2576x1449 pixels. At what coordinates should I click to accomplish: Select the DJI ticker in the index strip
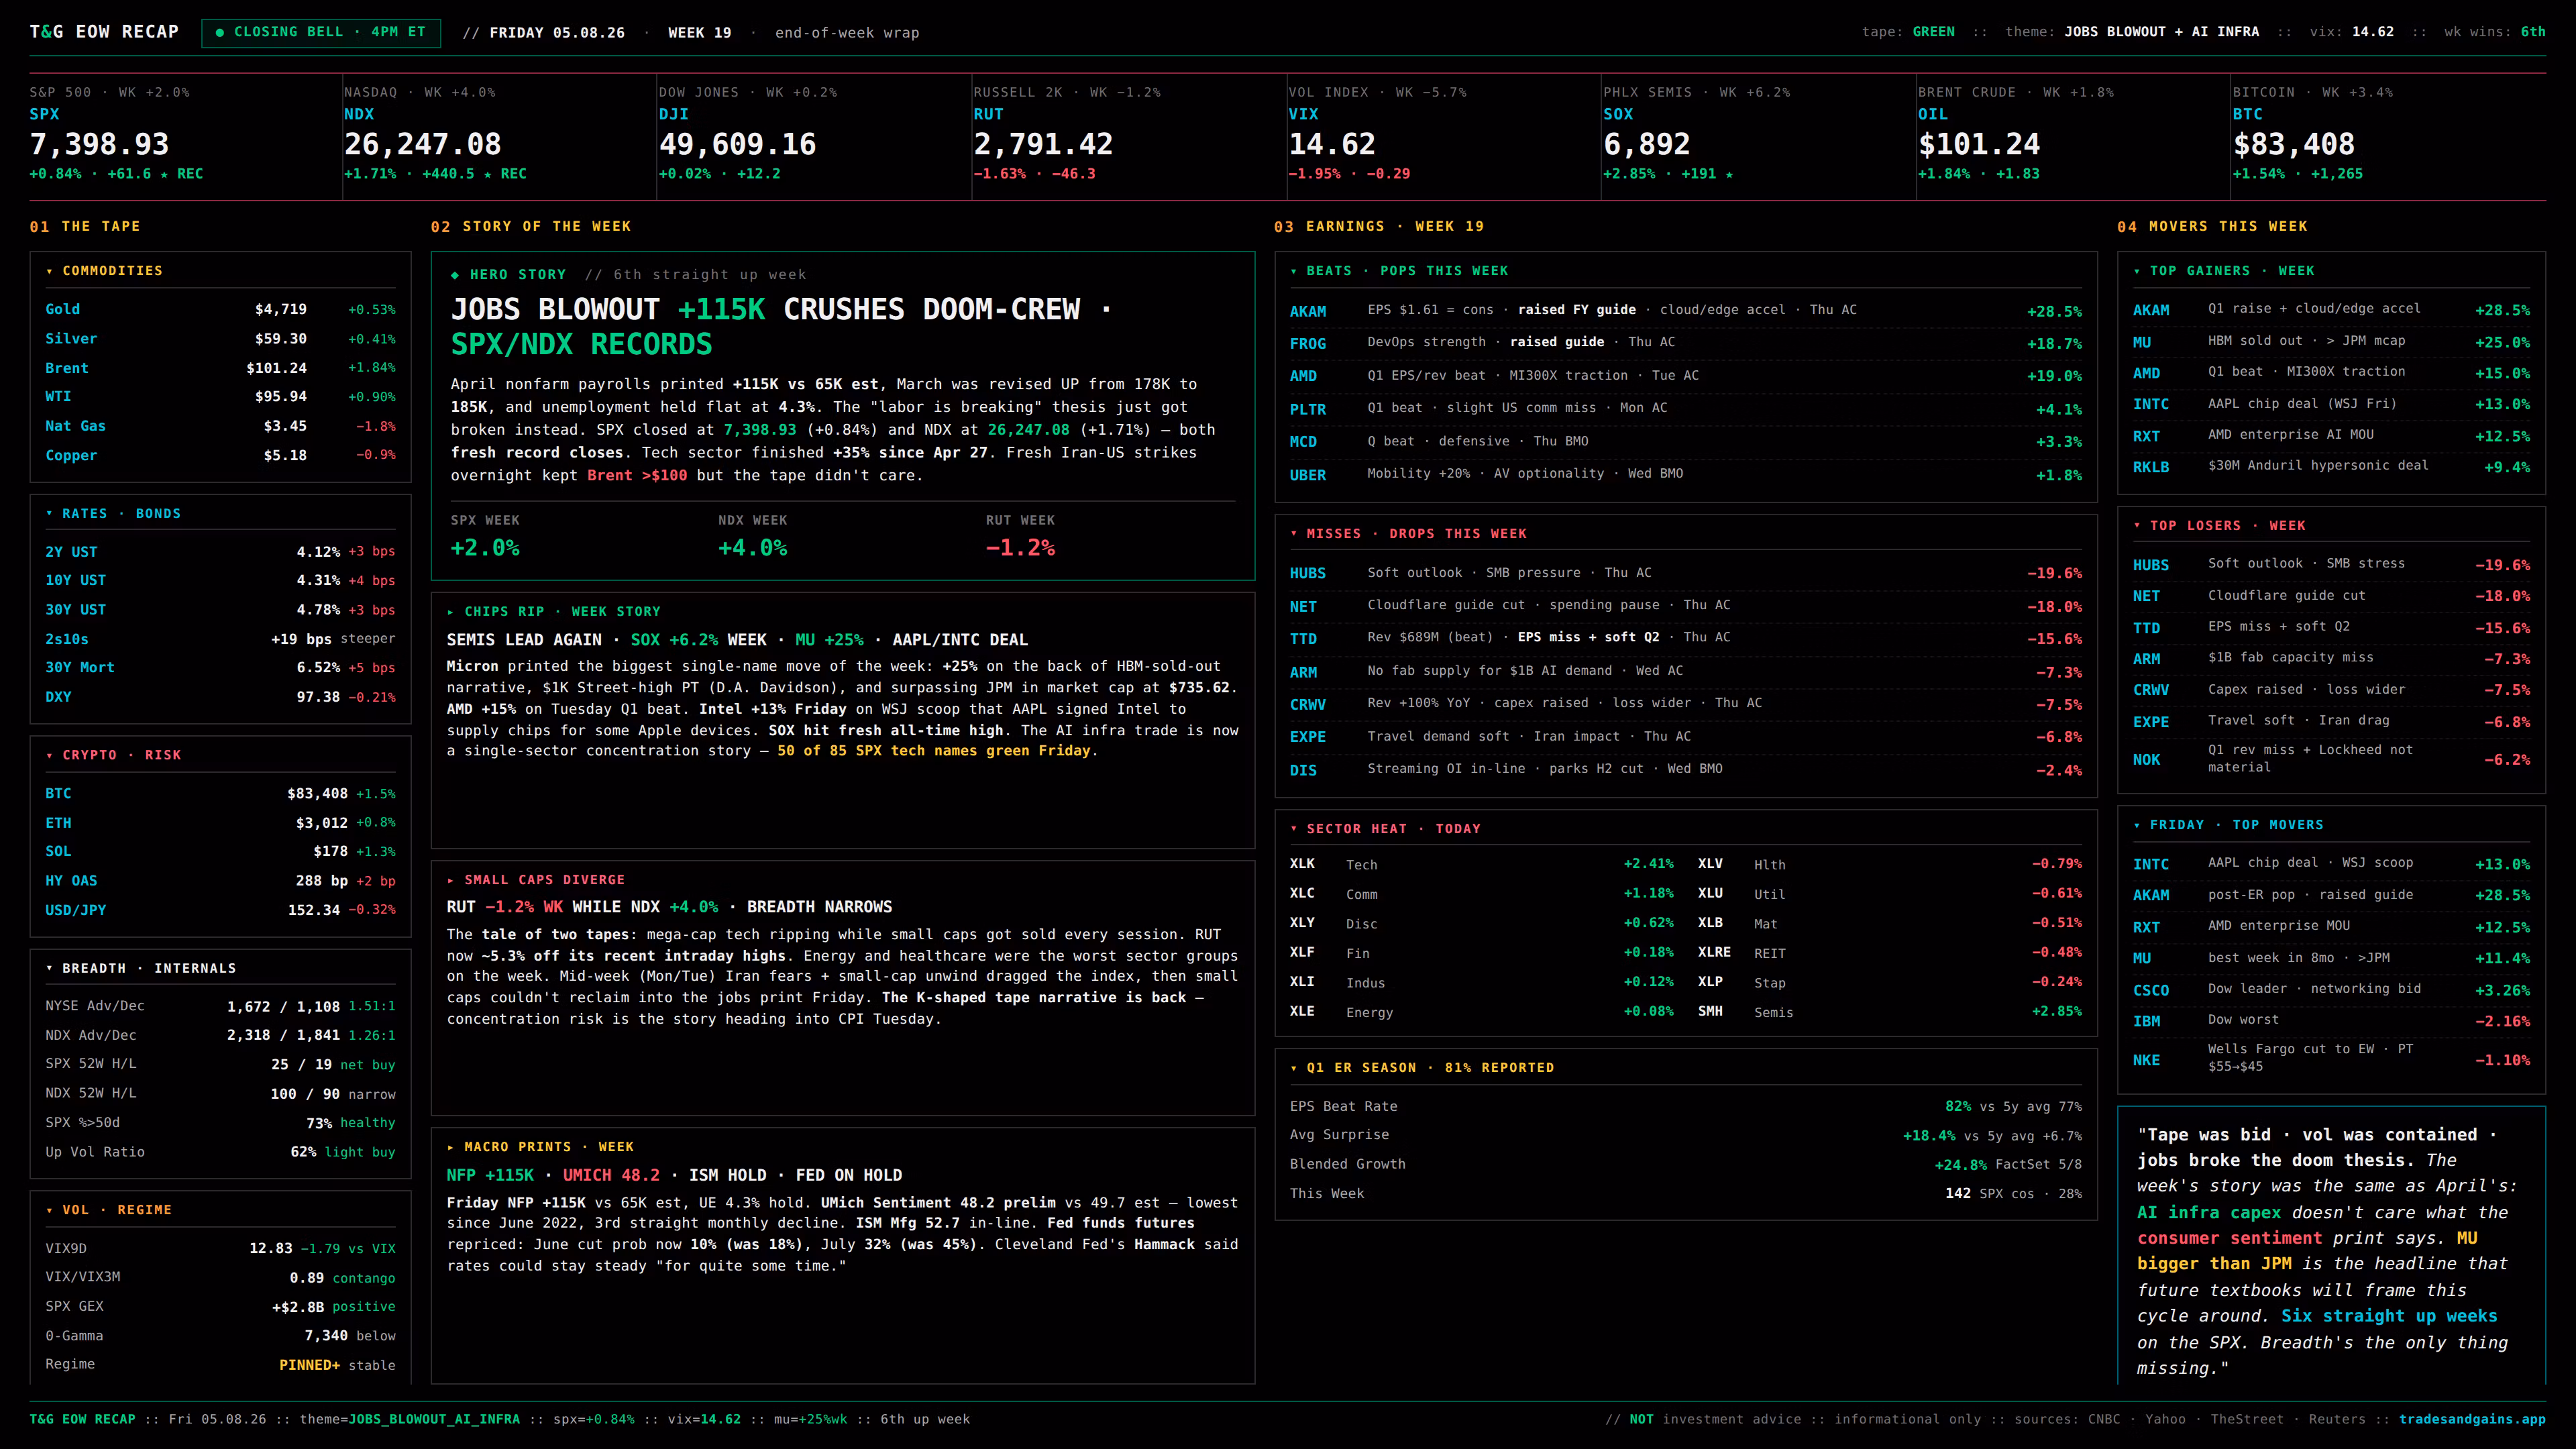[674, 114]
